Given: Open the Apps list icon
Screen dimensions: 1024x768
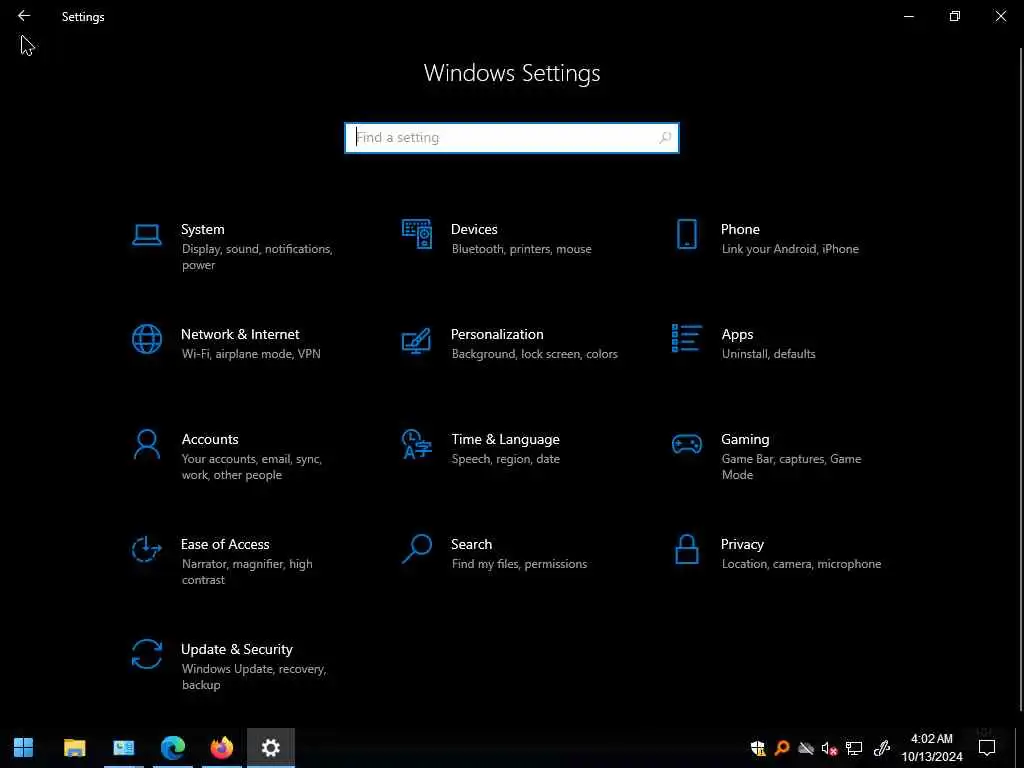Looking at the screenshot, I should coord(686,338).
